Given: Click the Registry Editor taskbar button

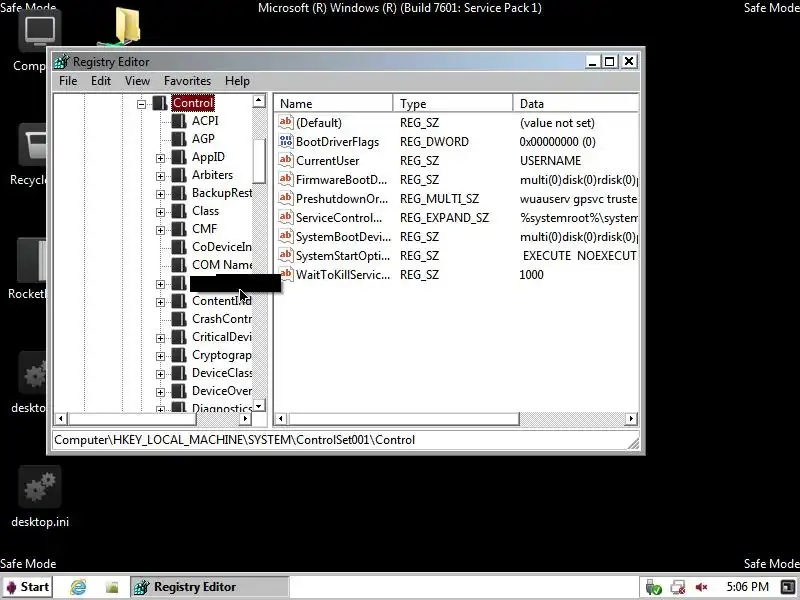Looking at the screenshot, I should coord(210,587).
